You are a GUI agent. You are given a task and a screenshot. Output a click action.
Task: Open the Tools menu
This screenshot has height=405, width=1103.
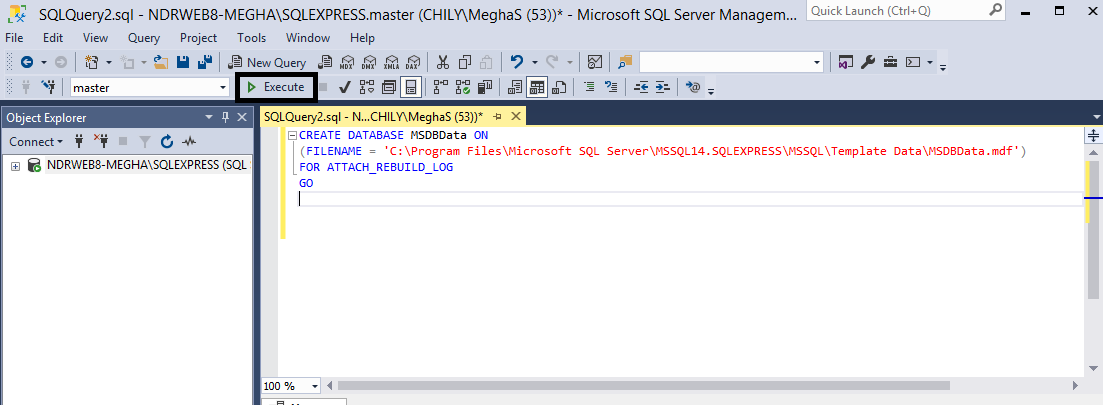[x=252, y=38]
